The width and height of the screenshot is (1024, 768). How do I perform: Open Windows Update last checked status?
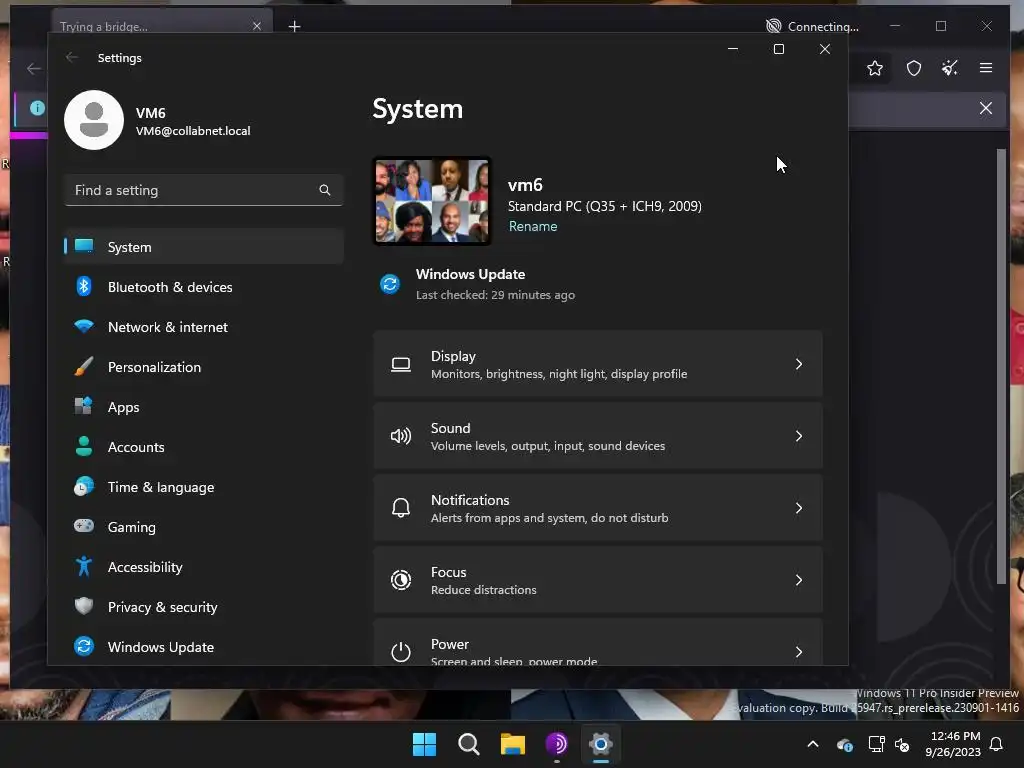coord(495,295)
